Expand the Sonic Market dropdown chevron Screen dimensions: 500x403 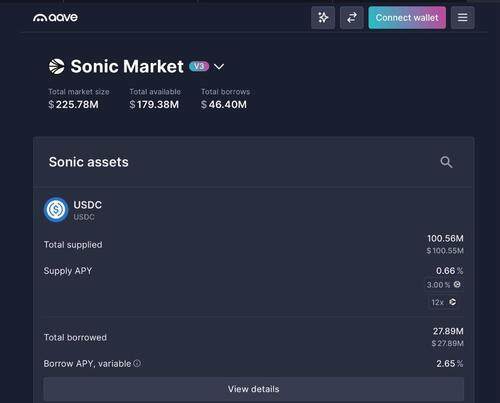point(219,67)
